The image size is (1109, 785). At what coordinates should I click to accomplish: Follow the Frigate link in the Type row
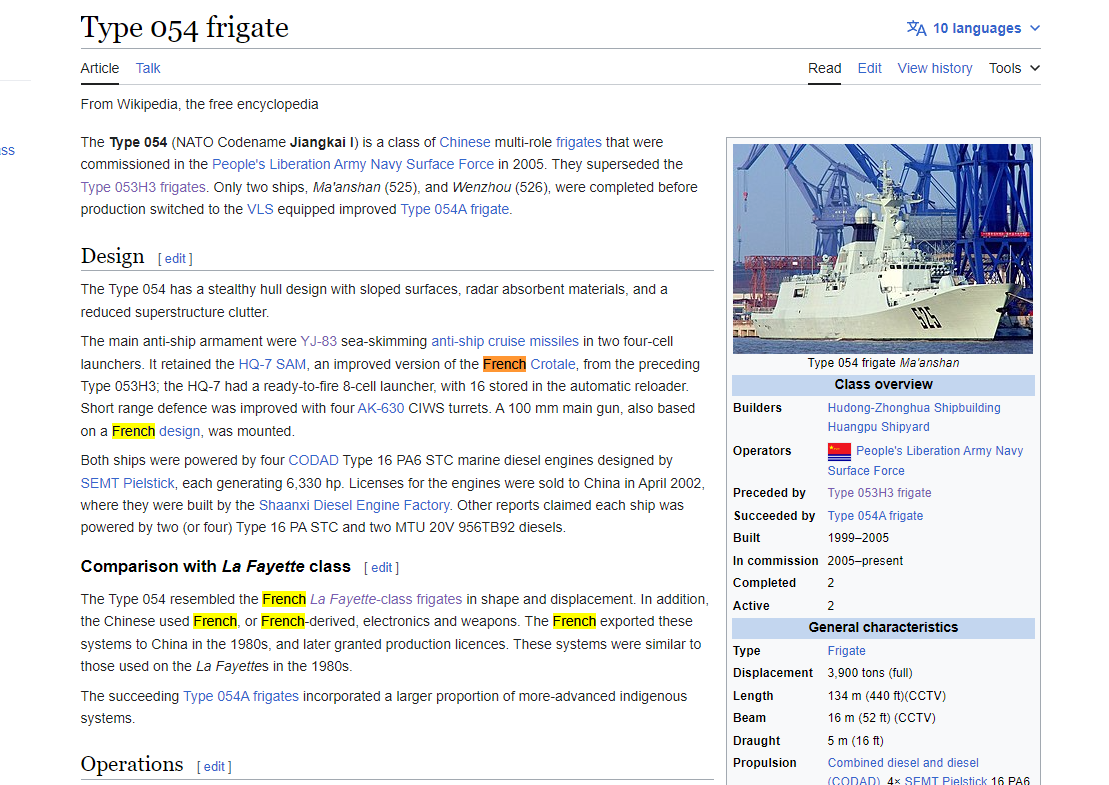[x=847, y=651]
